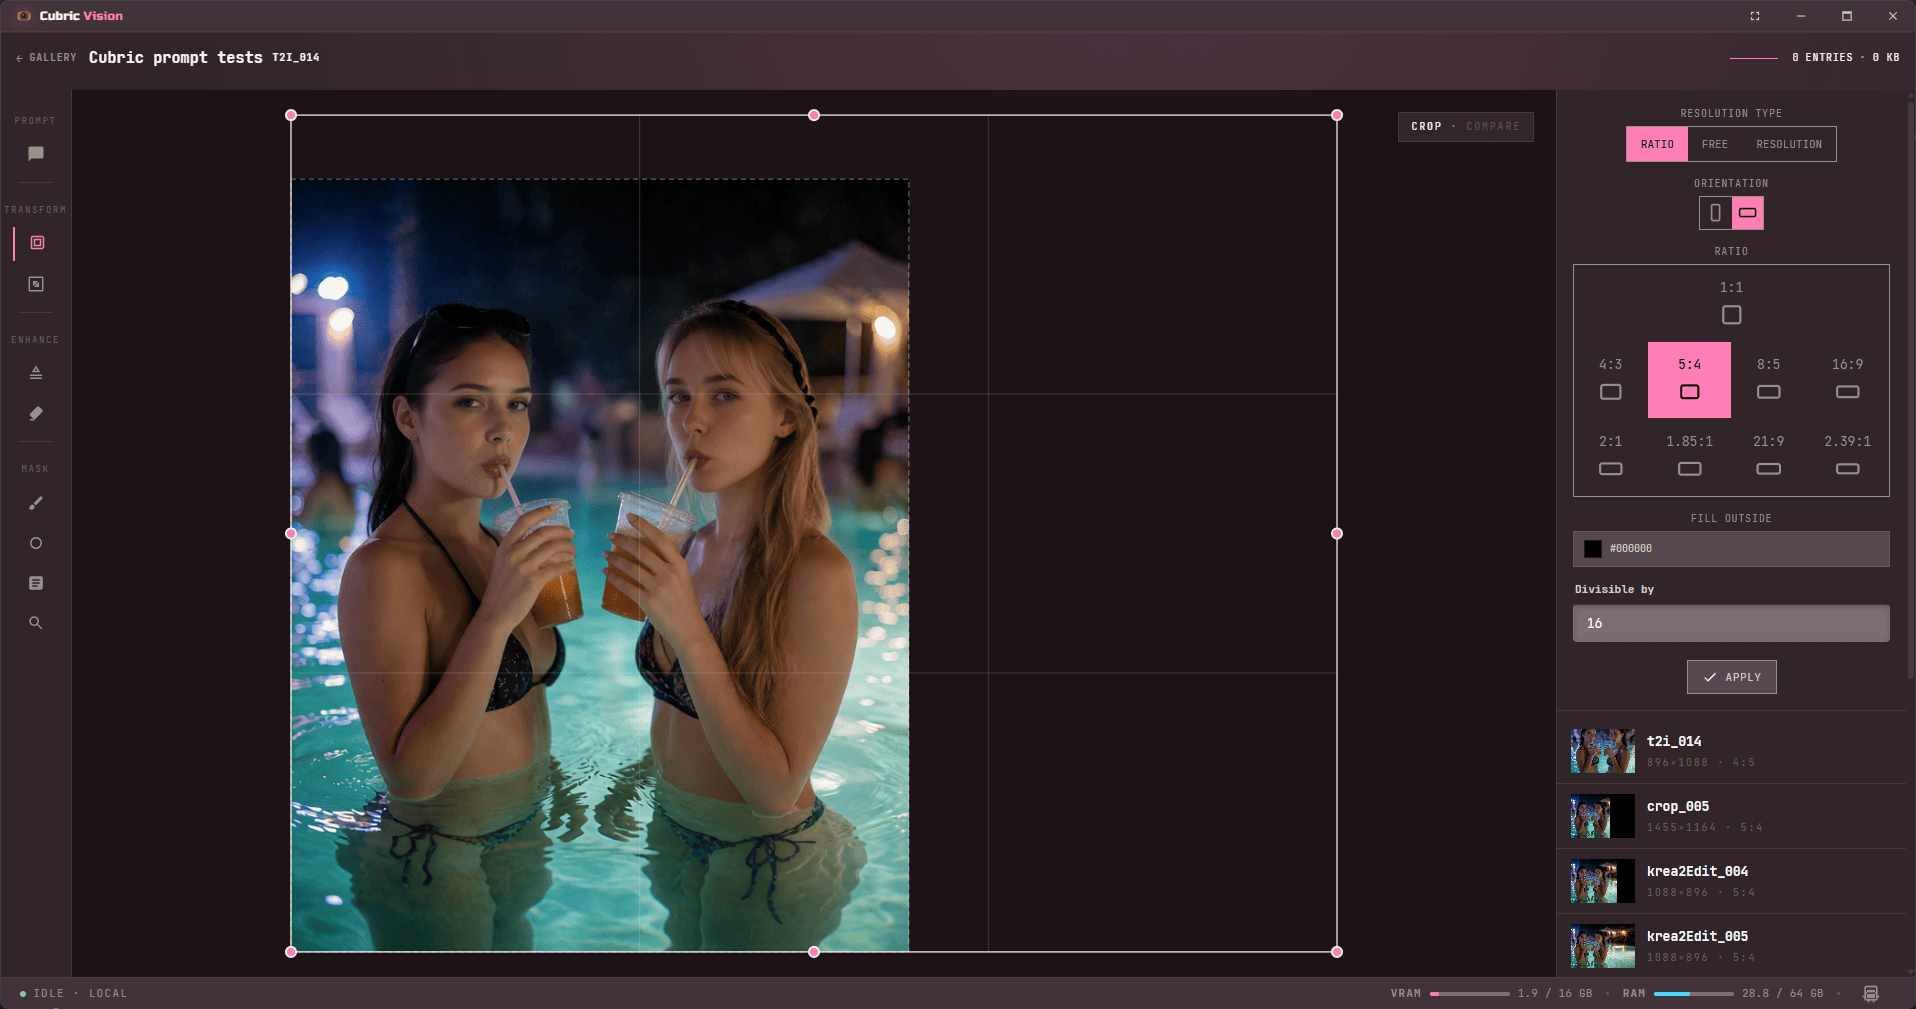Viewport: 1916px width, 1009px height.
Task: Select the Mask magnifier search tool
Action: point(36,623)
